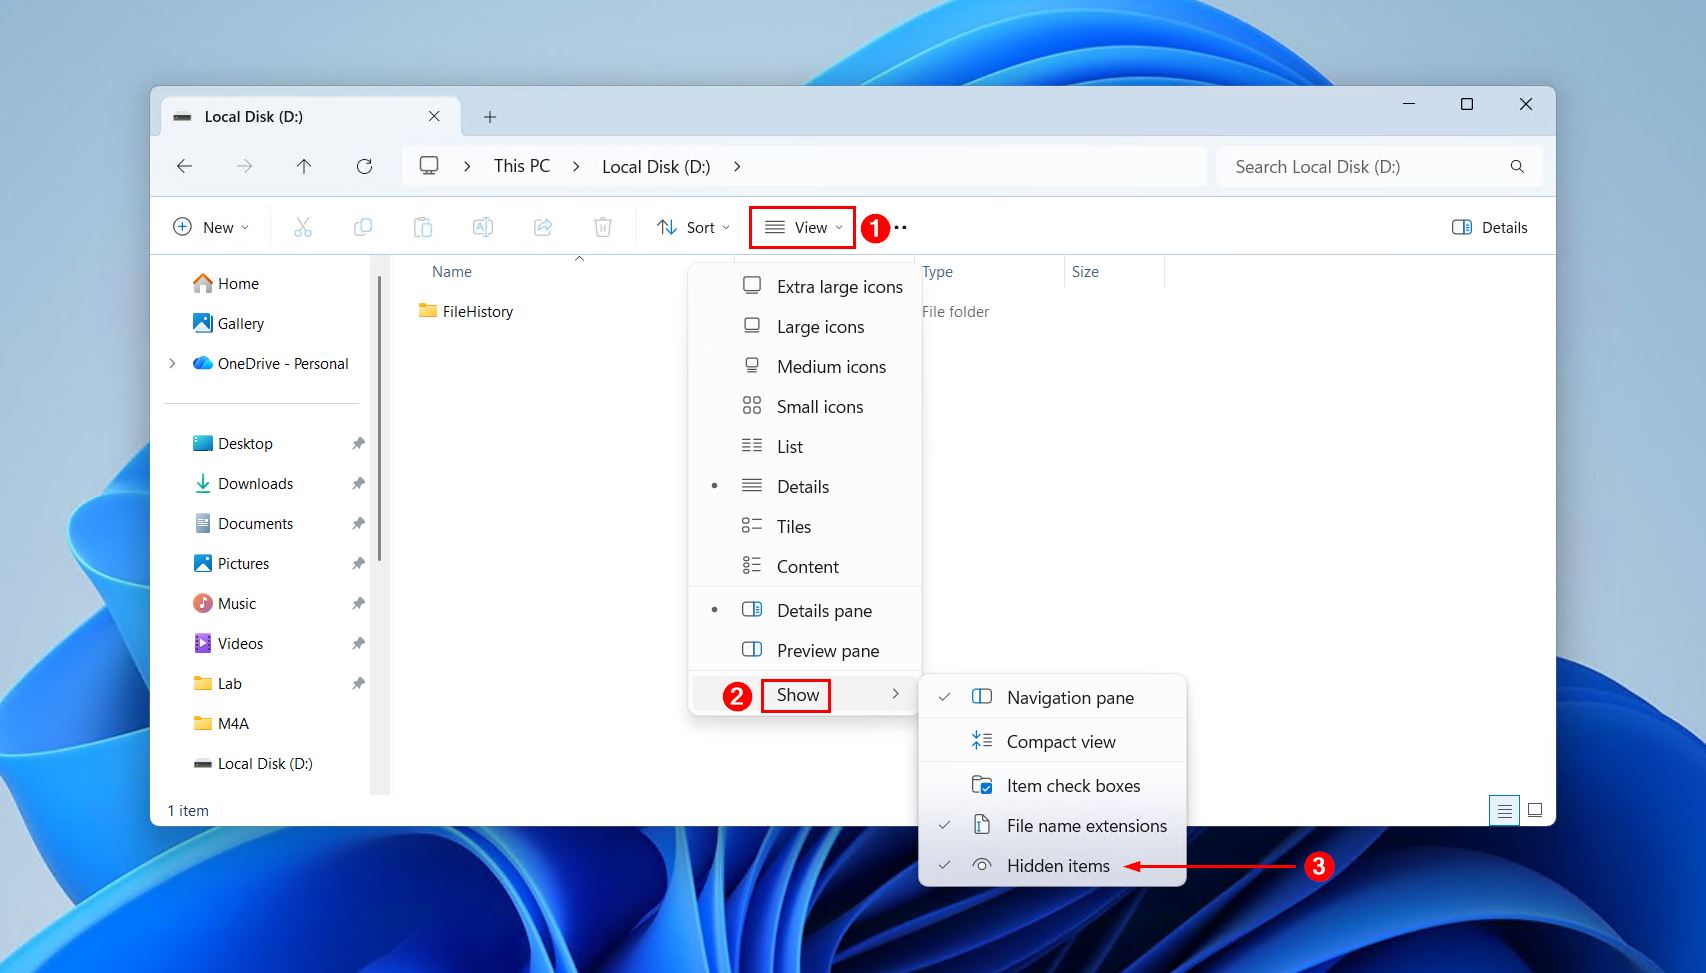The height and width of the screenshot is (973, 1706).
Task: Toggle Compact view option
Action: click(1052, 741)
